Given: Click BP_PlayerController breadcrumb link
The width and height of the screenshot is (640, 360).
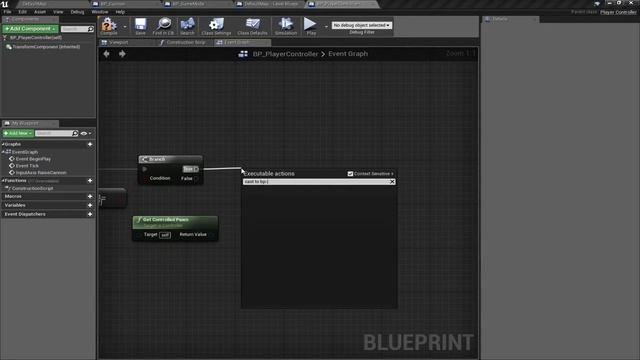Looking at the screenshot, I should [285, 54].
